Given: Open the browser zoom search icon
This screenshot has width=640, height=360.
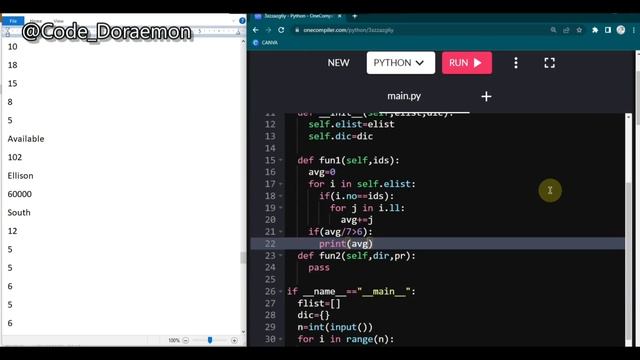Looking at the screenshot, I should [x=553, y=30].
